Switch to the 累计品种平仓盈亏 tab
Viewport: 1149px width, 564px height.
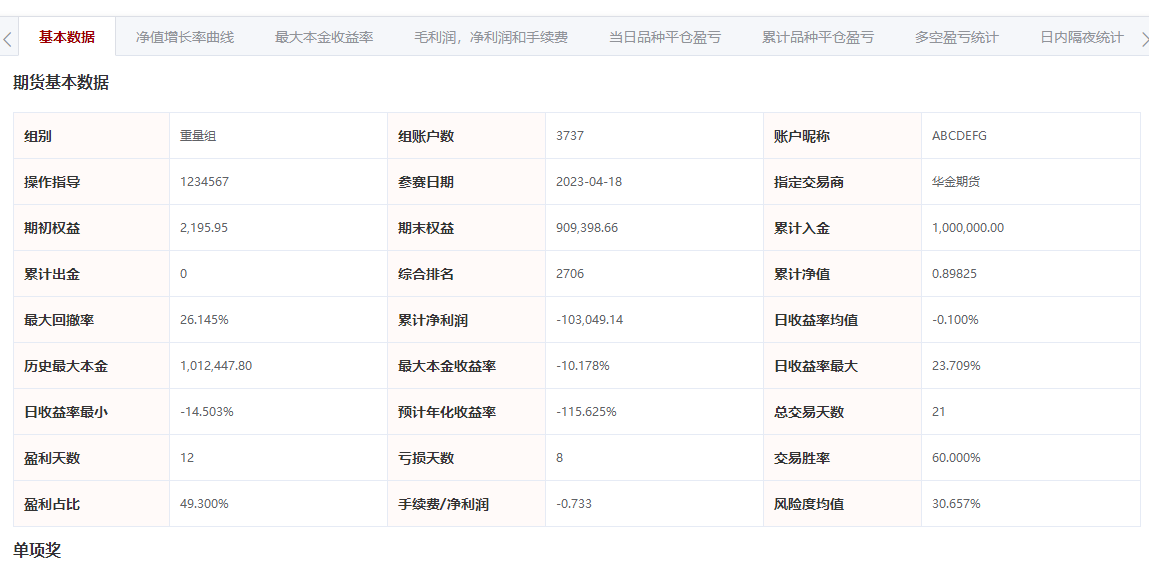pos(818,37)
